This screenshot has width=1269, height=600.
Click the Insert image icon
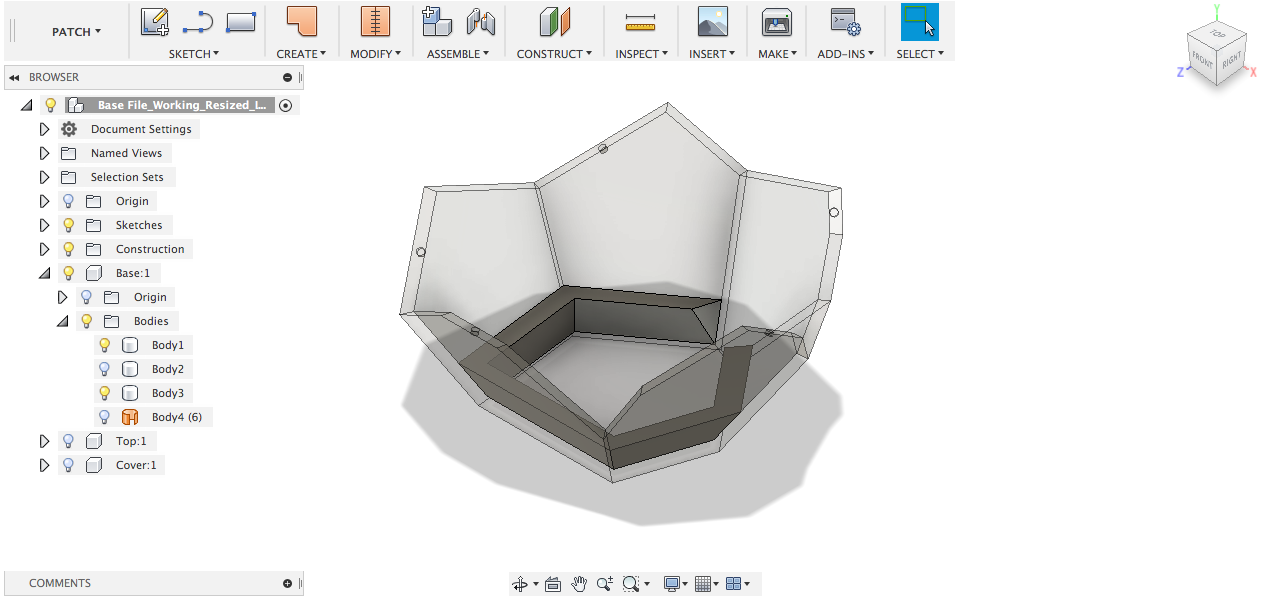(x=712, y=21)
